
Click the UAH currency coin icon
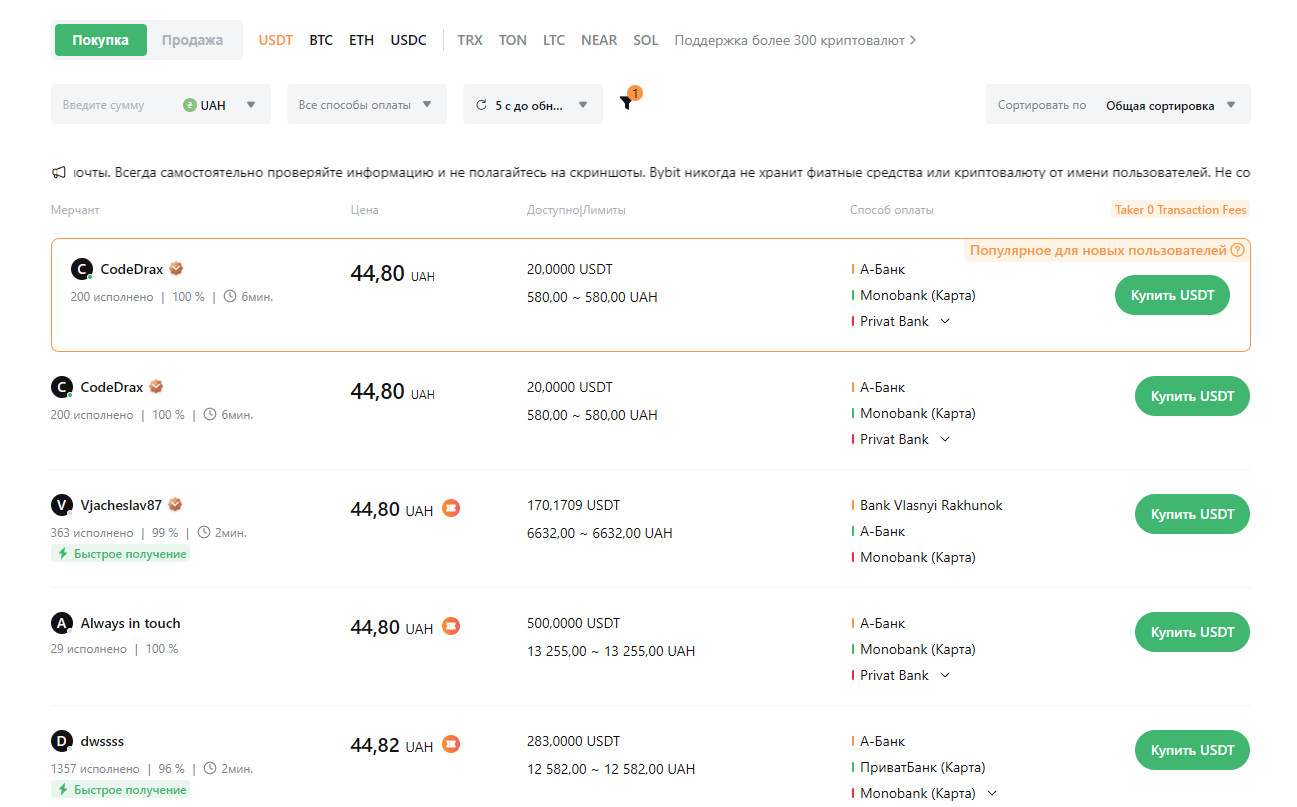pyautogui.click(x=190, y=104)
